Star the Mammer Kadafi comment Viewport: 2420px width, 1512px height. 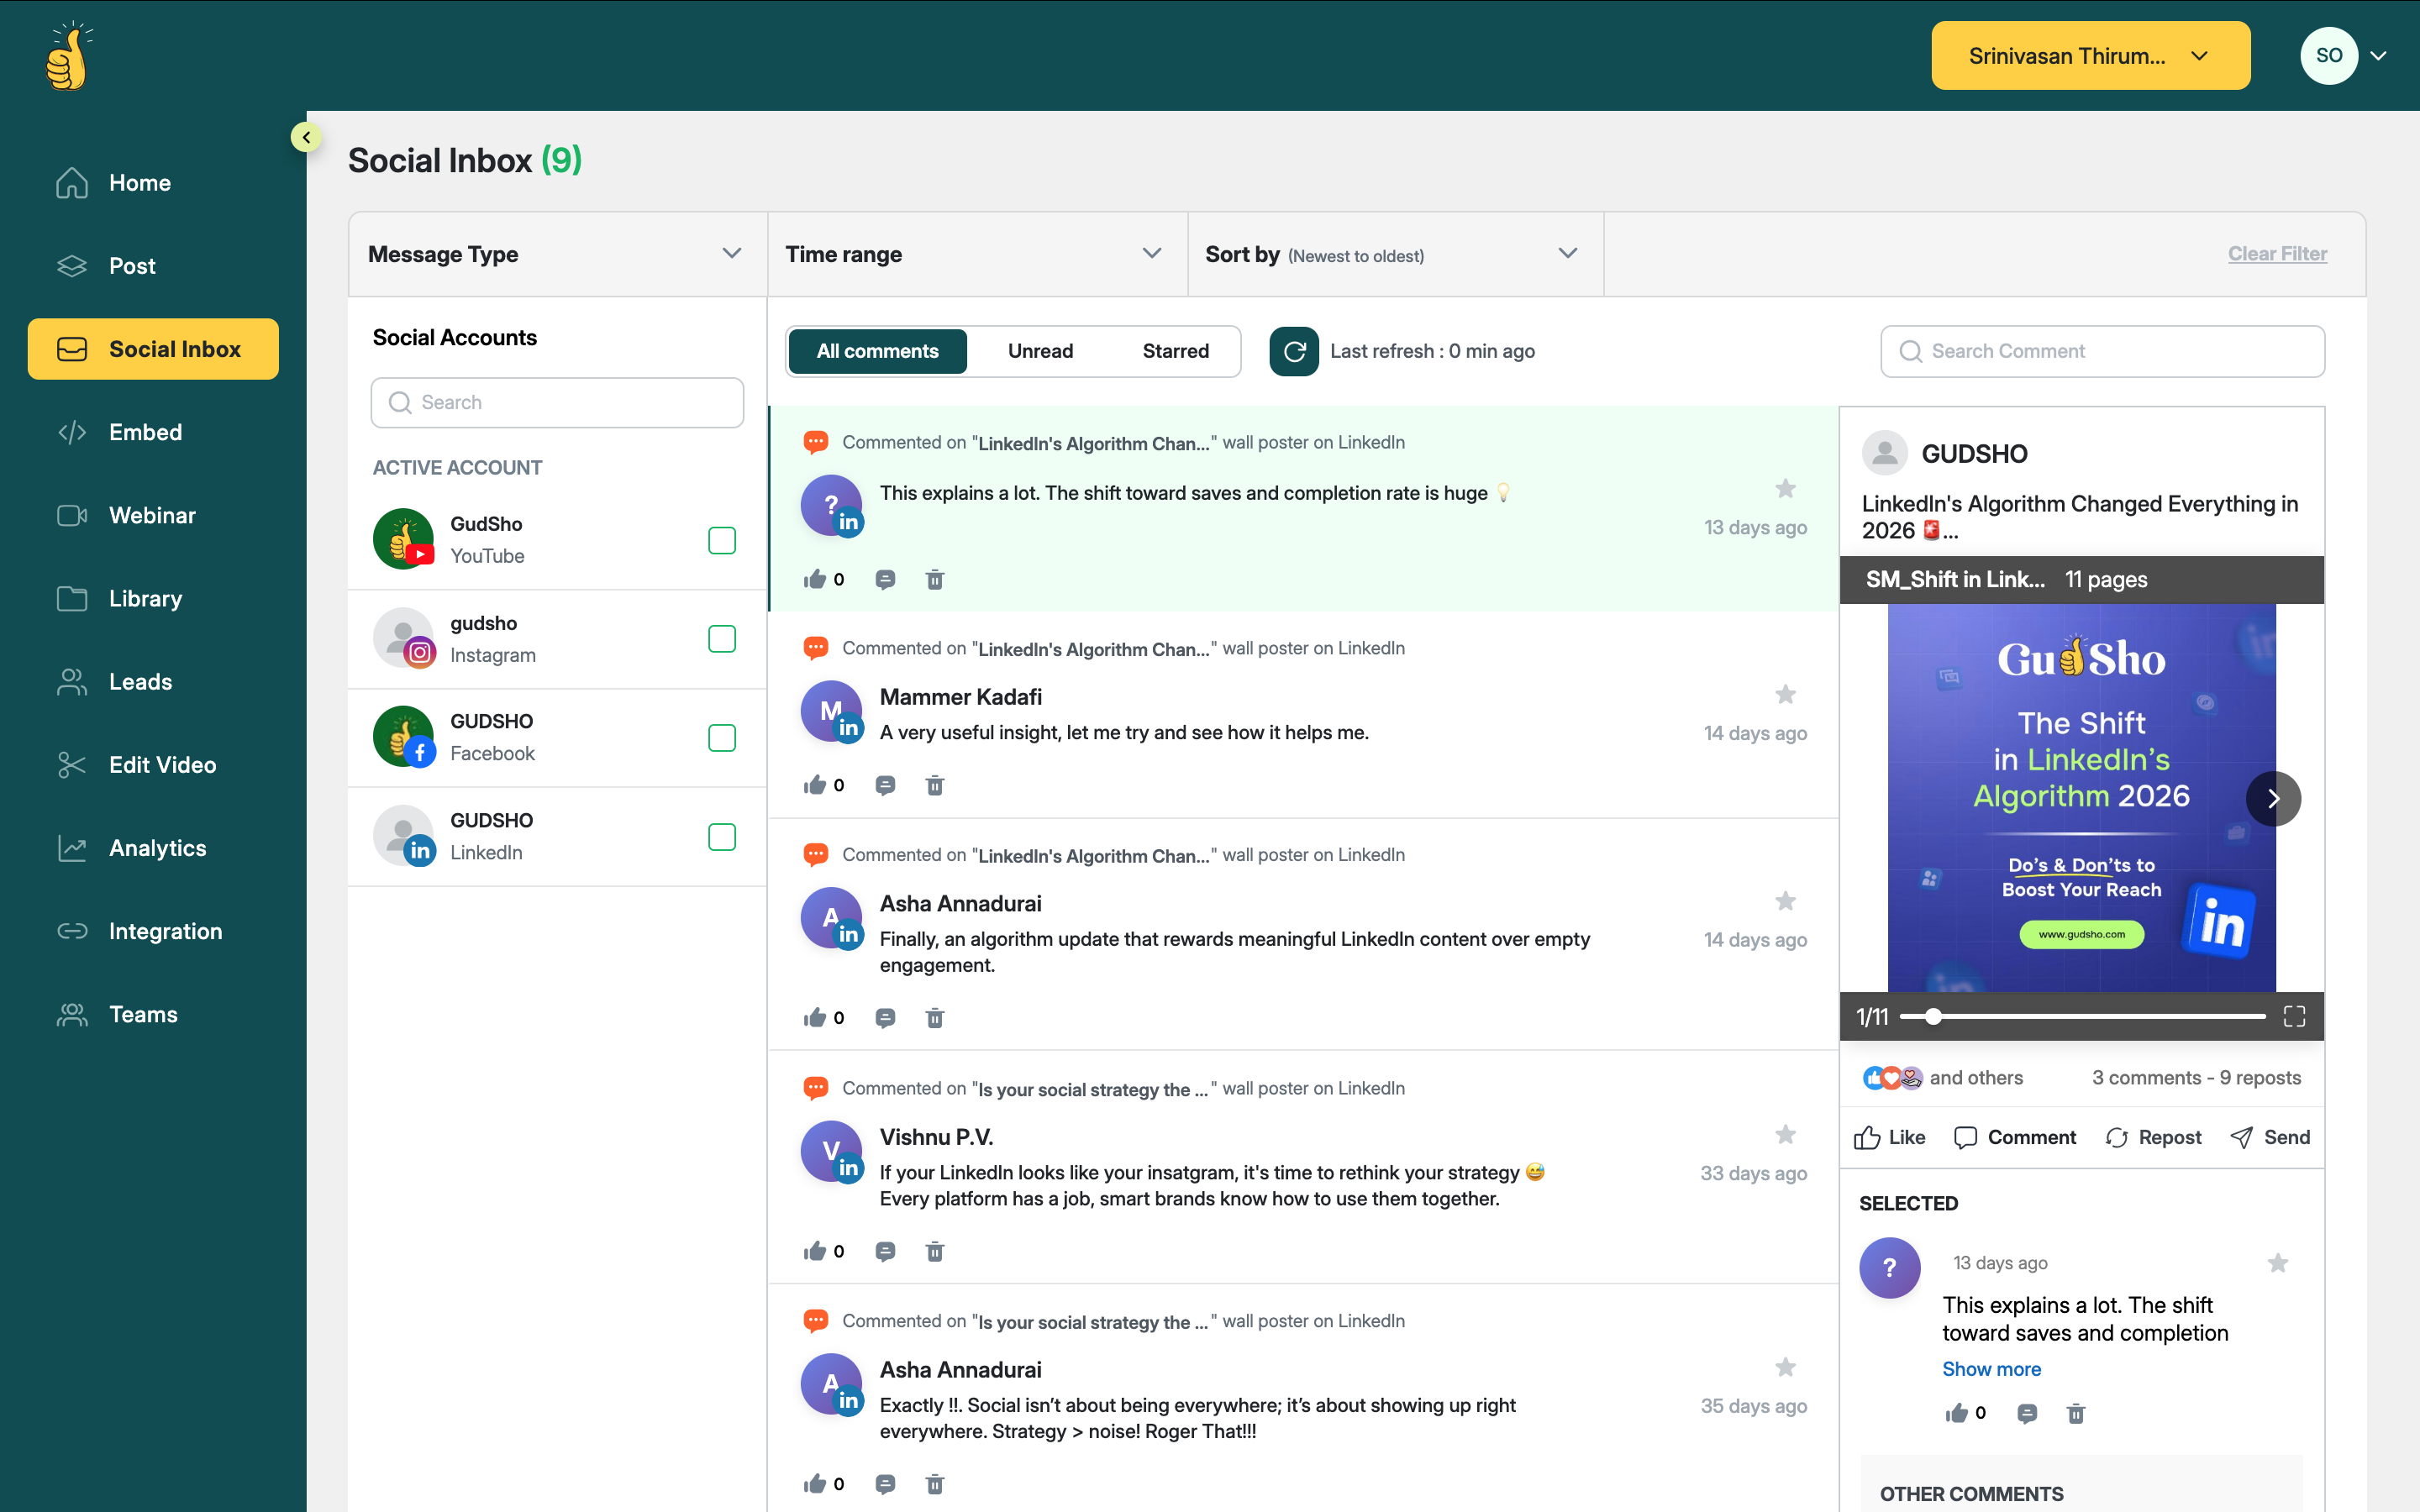pos(1785,694)
